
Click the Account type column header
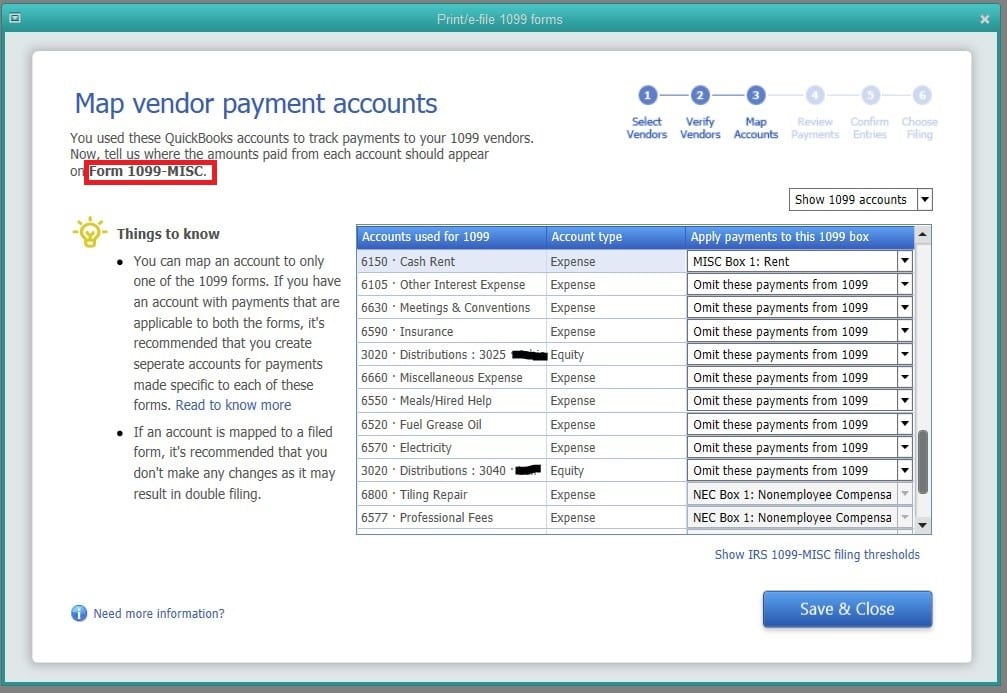[x=616, y=237]
